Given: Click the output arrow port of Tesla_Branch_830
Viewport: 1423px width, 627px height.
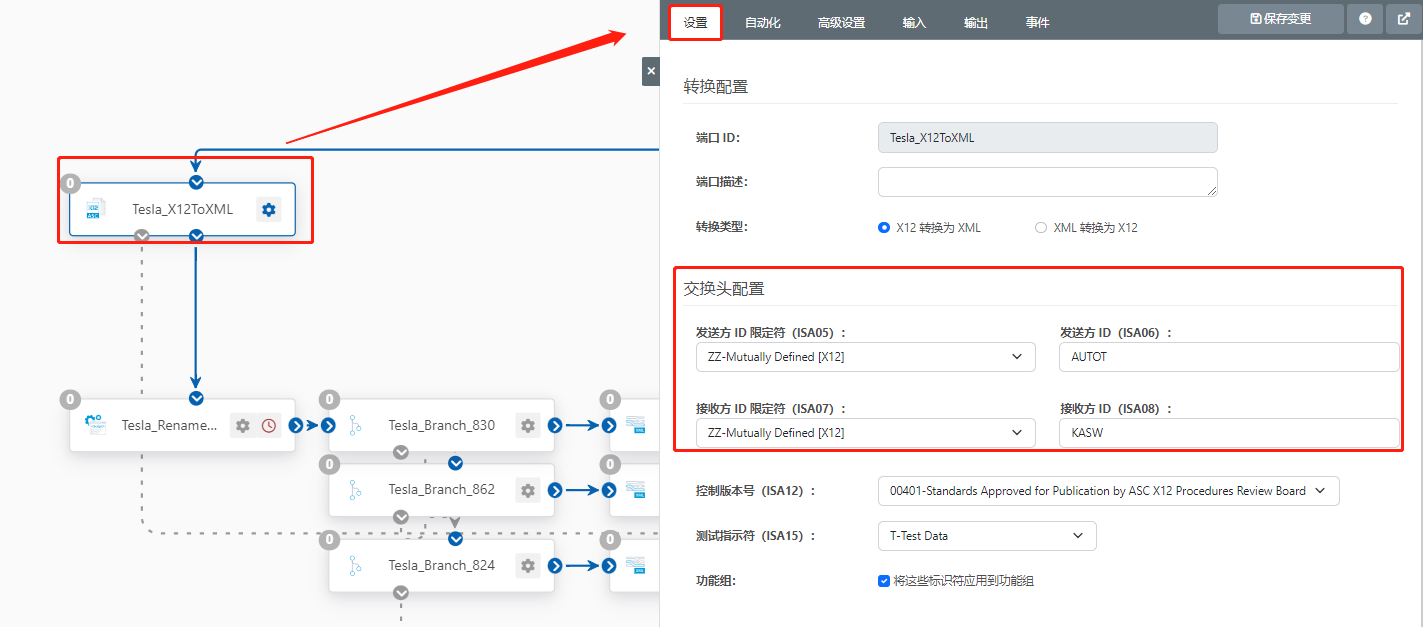Looking at the screenshot, I should pyautogui.click(x=555, y=425).
